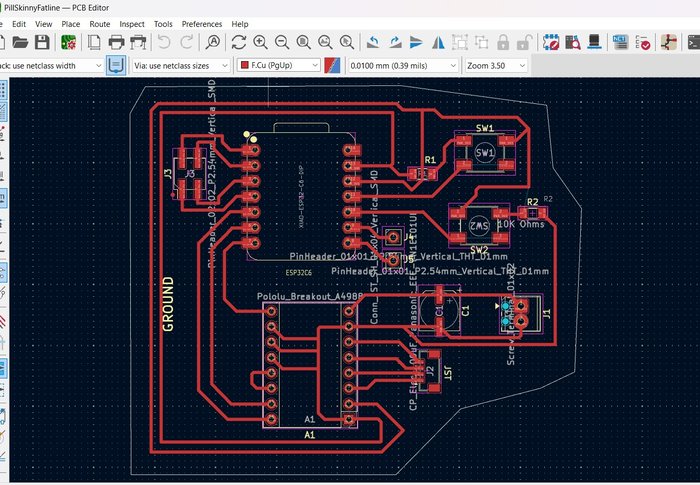Select the SW1 push button footprint
The height and width of the screenshot is (485, 700).
point(485,153)
